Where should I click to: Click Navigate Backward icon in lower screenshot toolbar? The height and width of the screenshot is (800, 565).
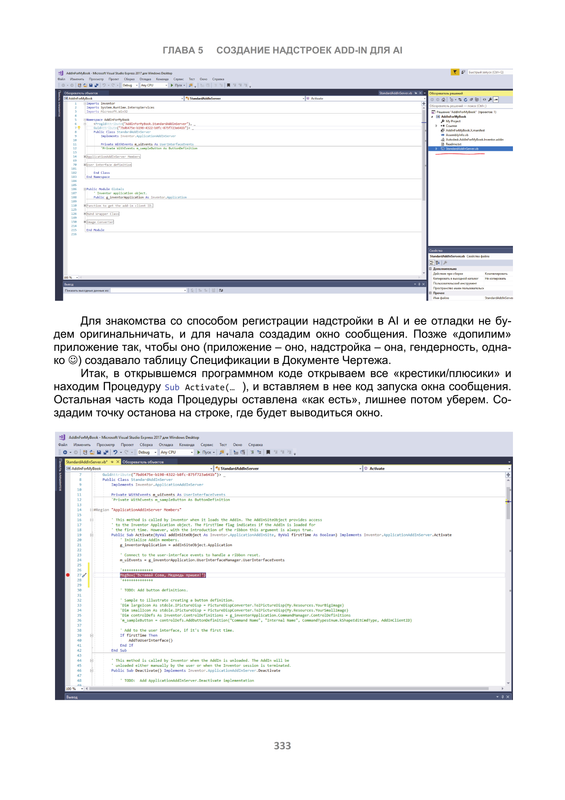point(65,453)
